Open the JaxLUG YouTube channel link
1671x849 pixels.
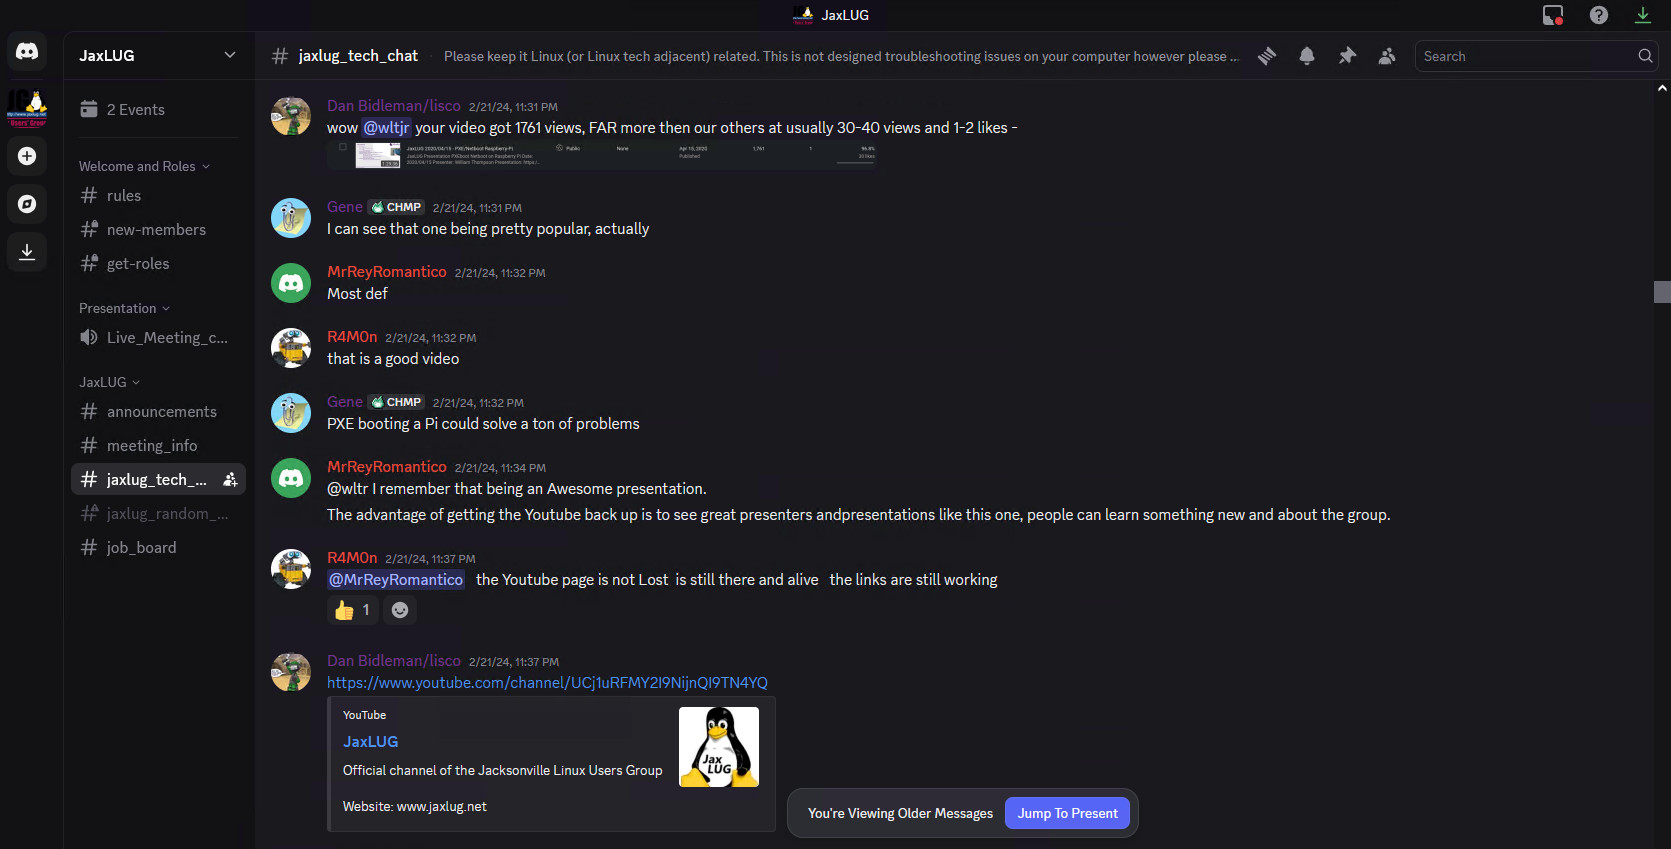(x=547, y=682)
